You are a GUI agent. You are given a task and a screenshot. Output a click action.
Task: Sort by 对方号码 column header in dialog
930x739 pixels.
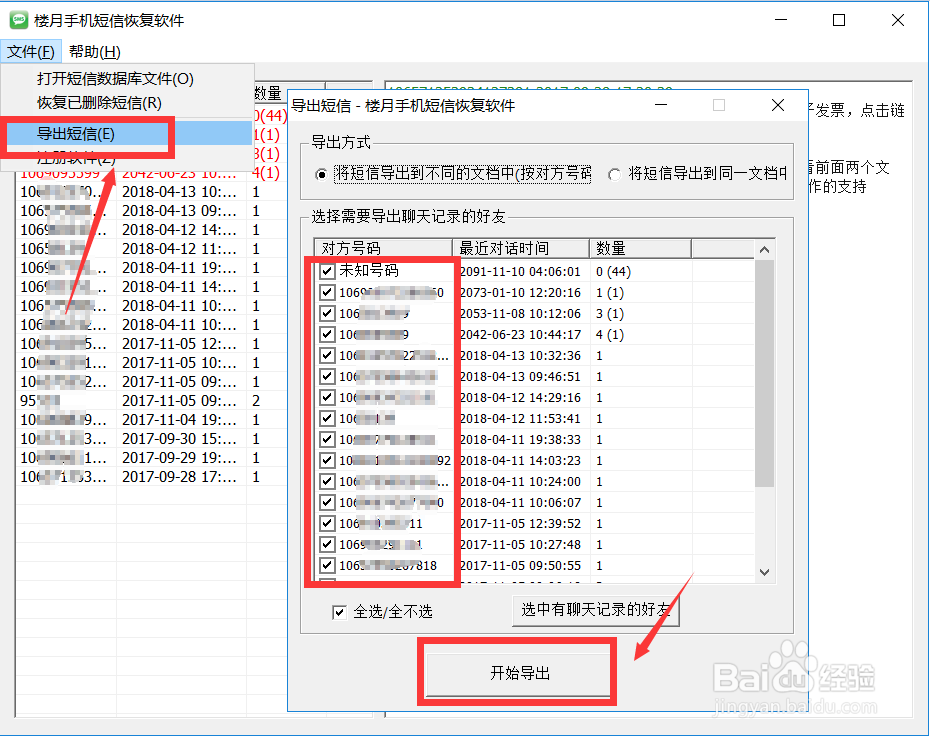coord(383,248)
